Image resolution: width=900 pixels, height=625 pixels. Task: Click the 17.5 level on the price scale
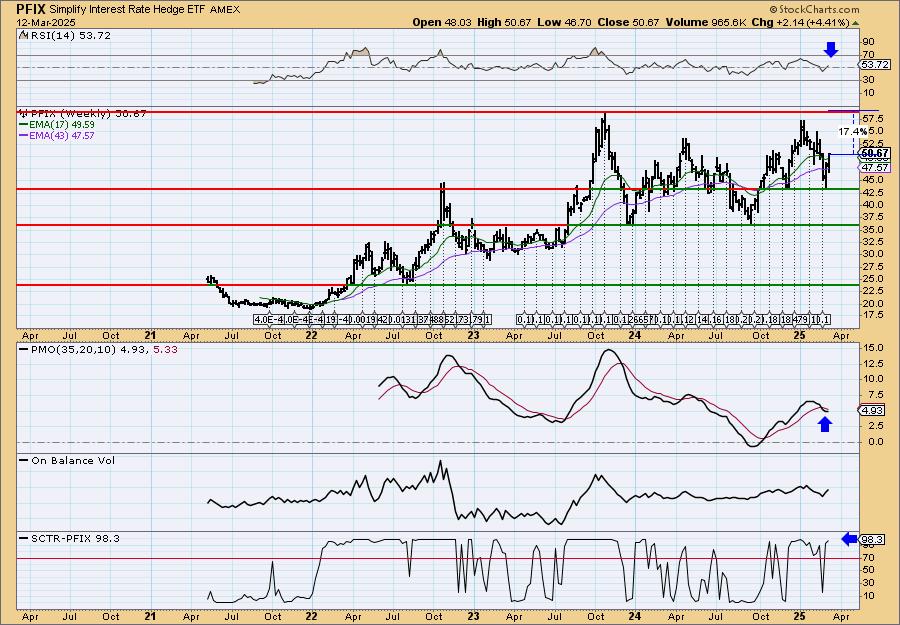click(872, 315)
